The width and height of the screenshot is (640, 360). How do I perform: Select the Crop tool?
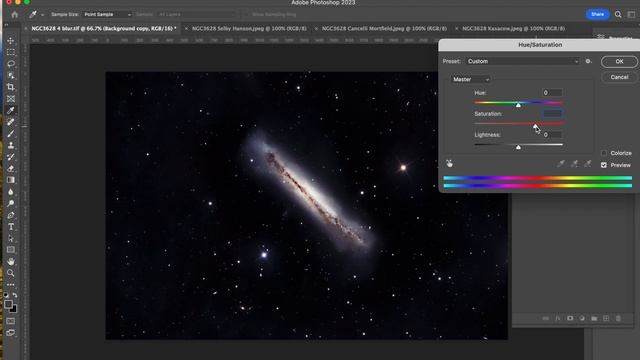pos(11,87)
